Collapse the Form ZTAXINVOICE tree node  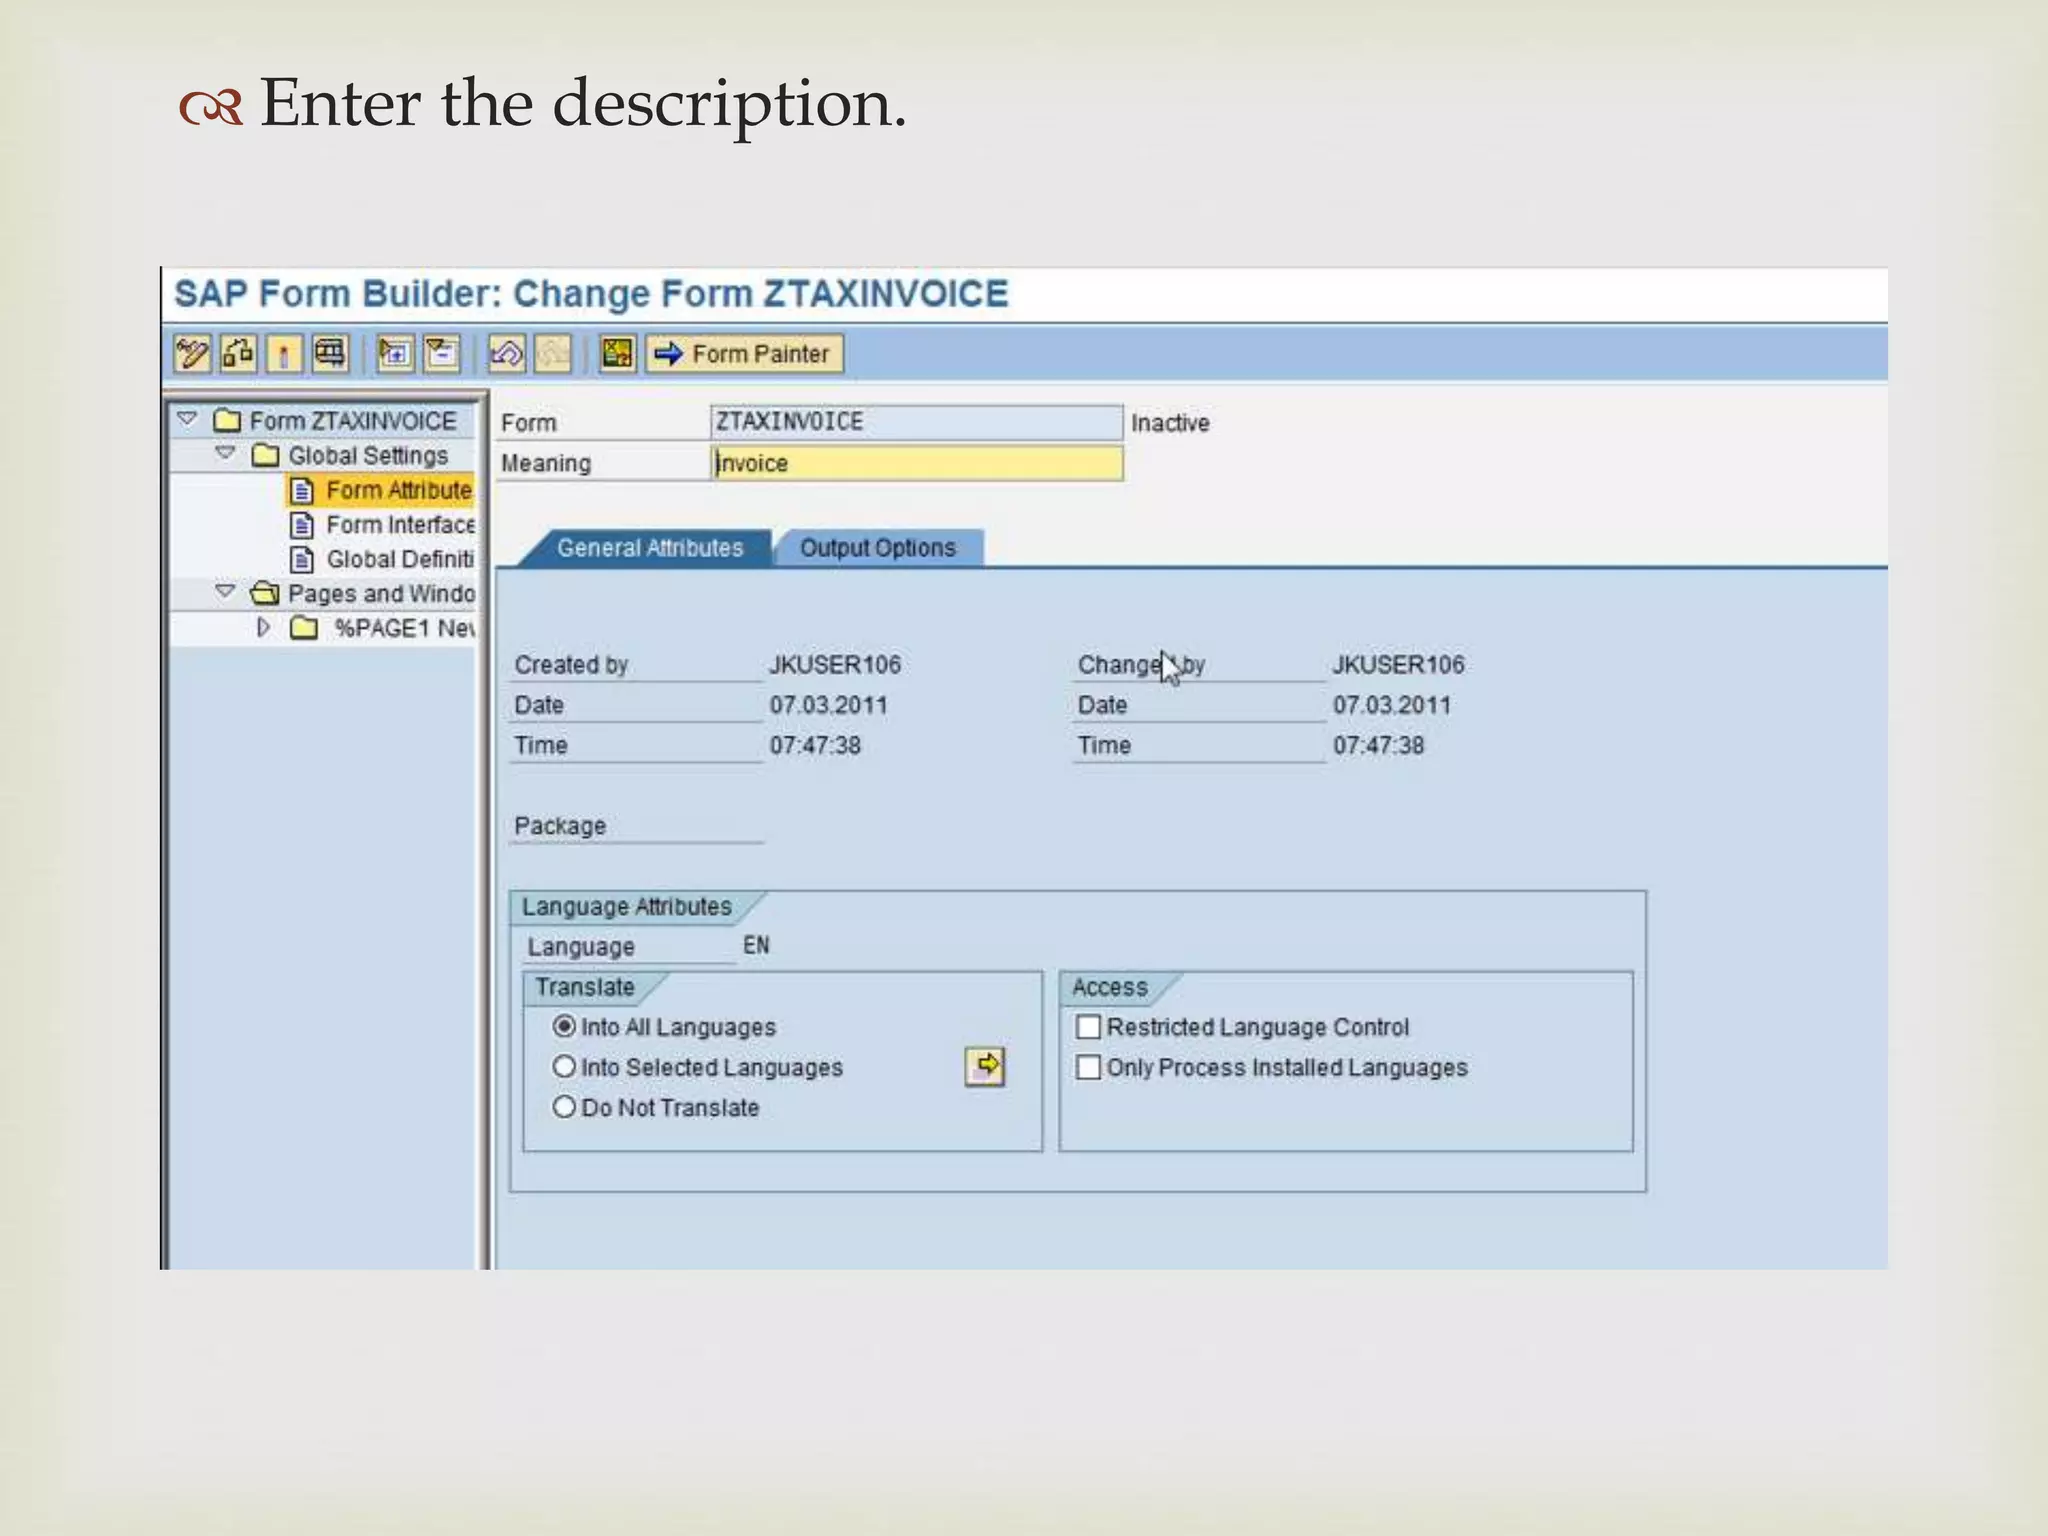tap(187, 419)
